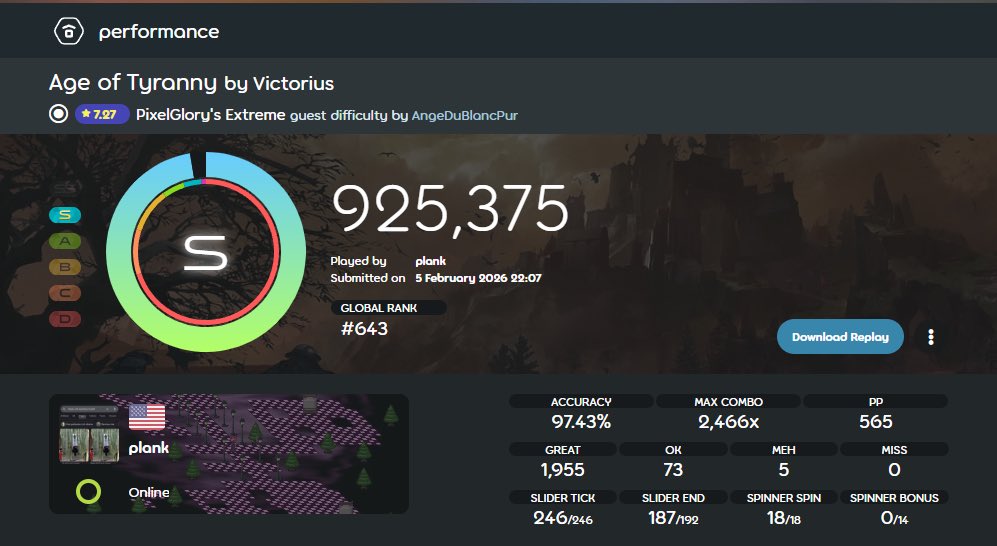
Task: Click the MAX COMBO label
Action: click(x=729, y=402)
